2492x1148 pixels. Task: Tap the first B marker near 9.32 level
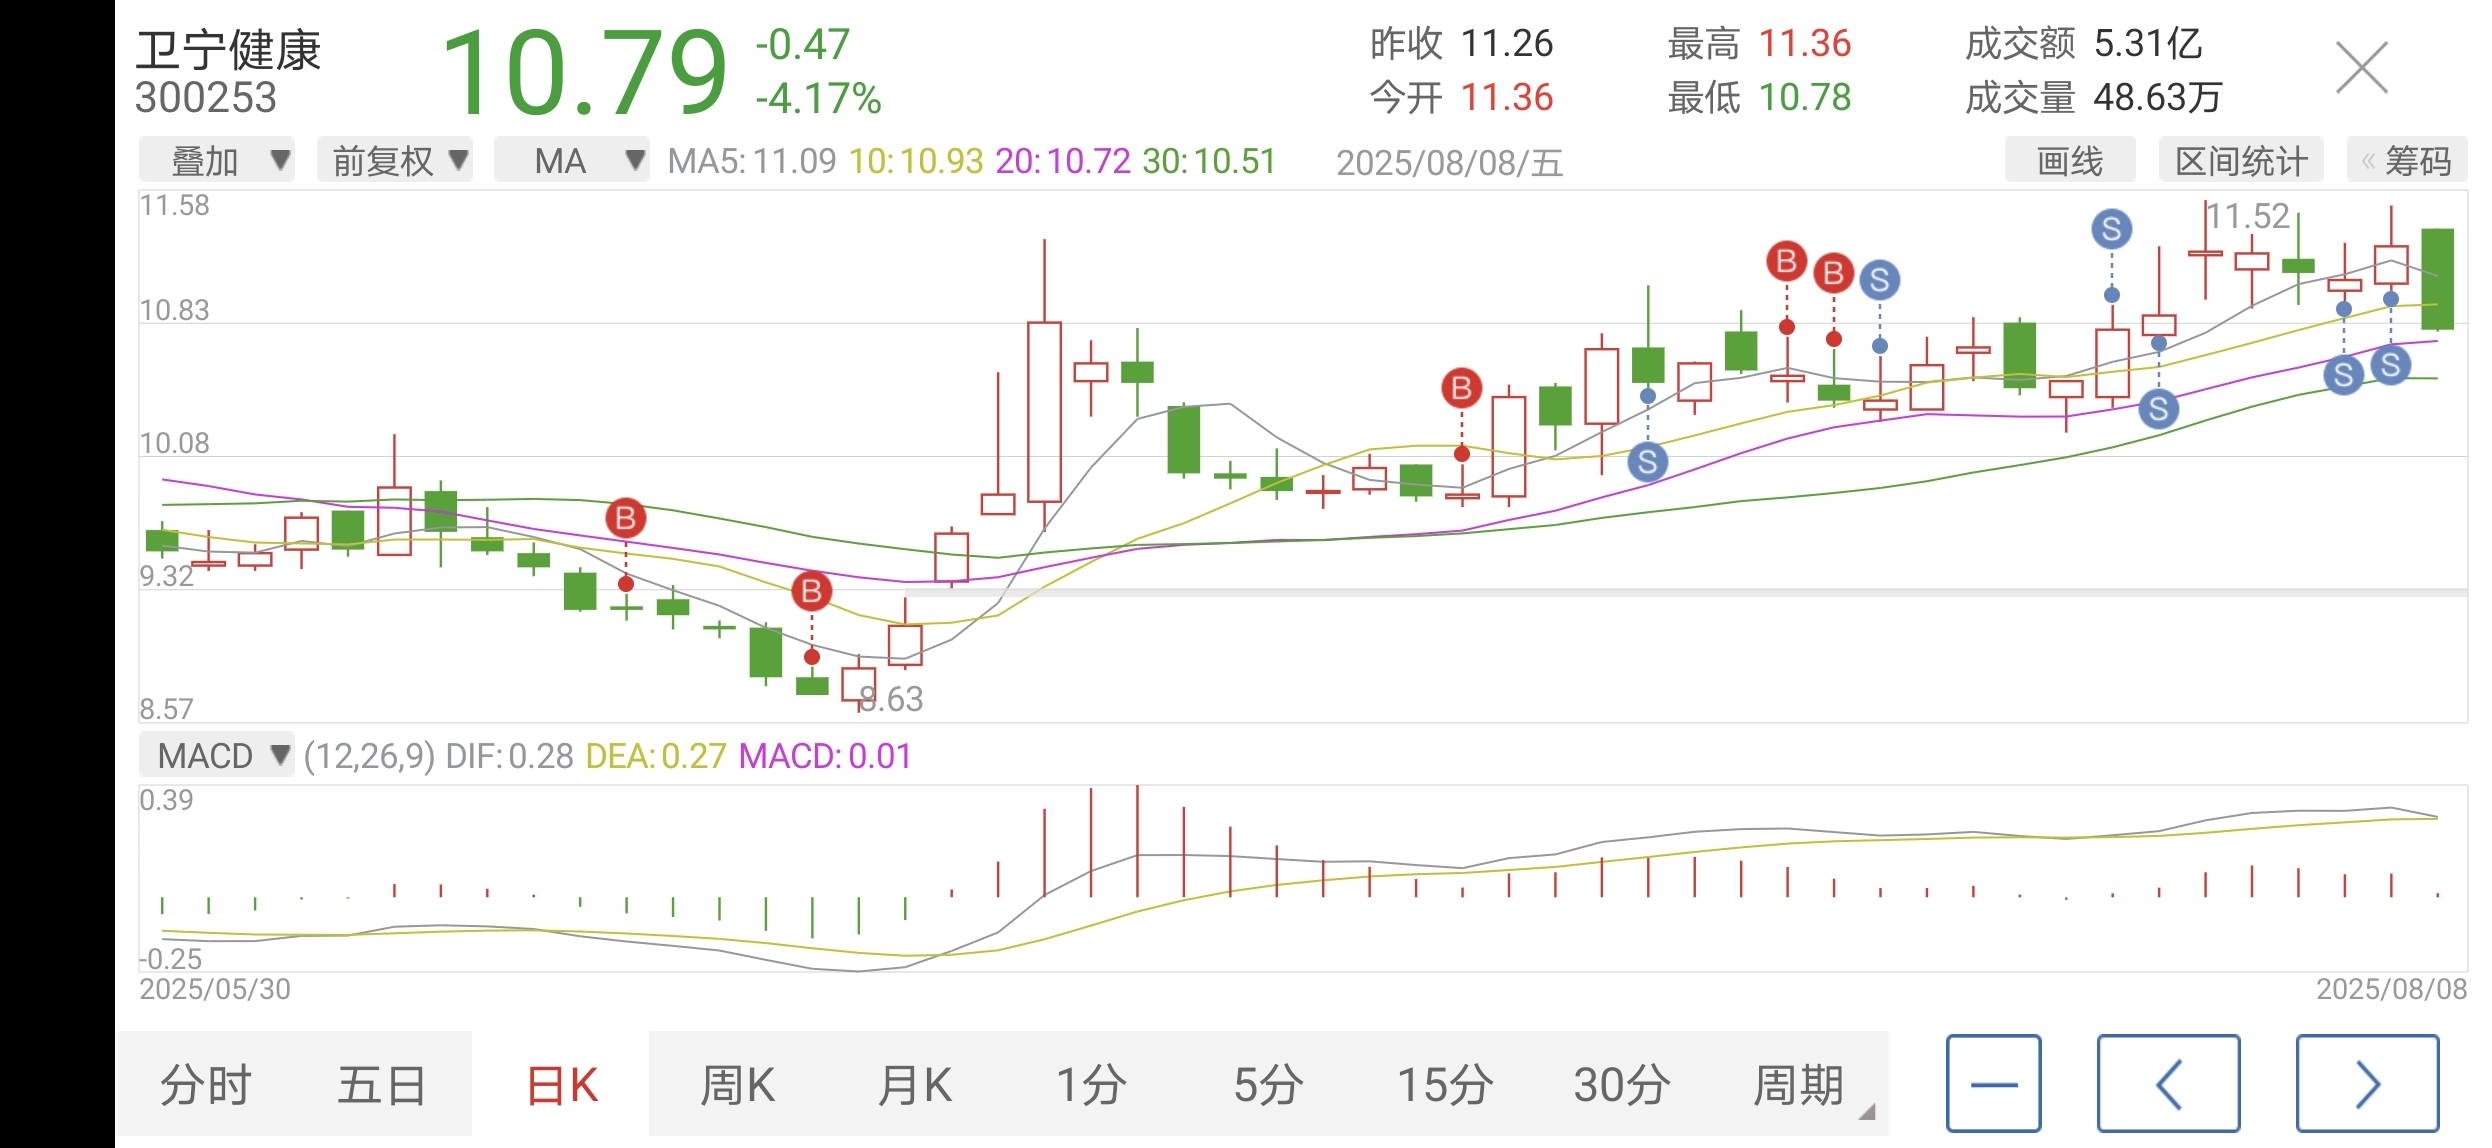(626, 518)
